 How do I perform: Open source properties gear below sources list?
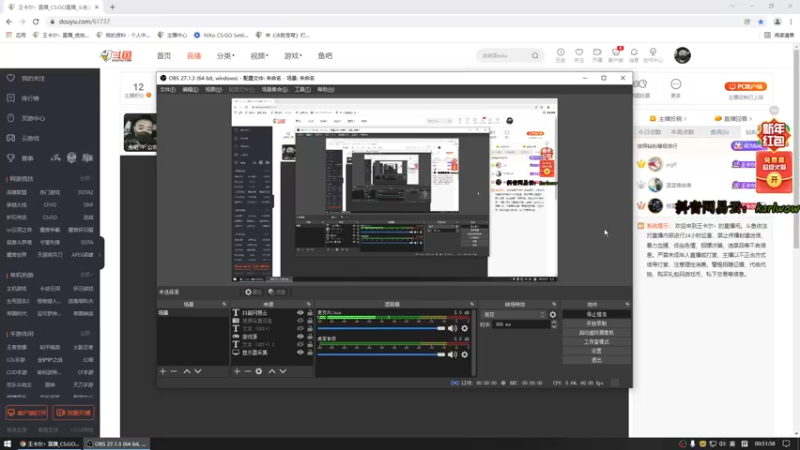pyautogui.click(x=259, y=371)
